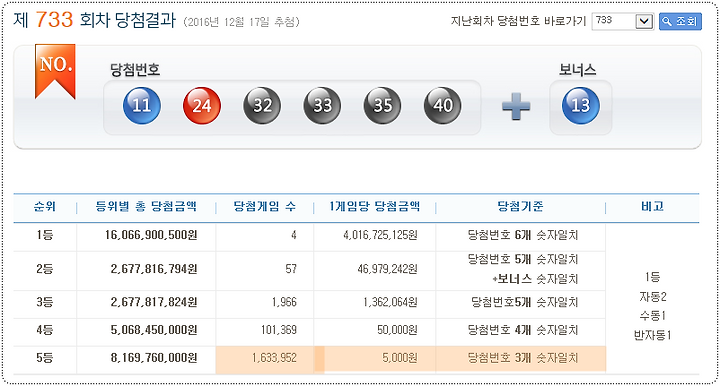Screen dimensions: 720x386
Task: Click the 반자동1 remark text
Action: pos(652,335)
